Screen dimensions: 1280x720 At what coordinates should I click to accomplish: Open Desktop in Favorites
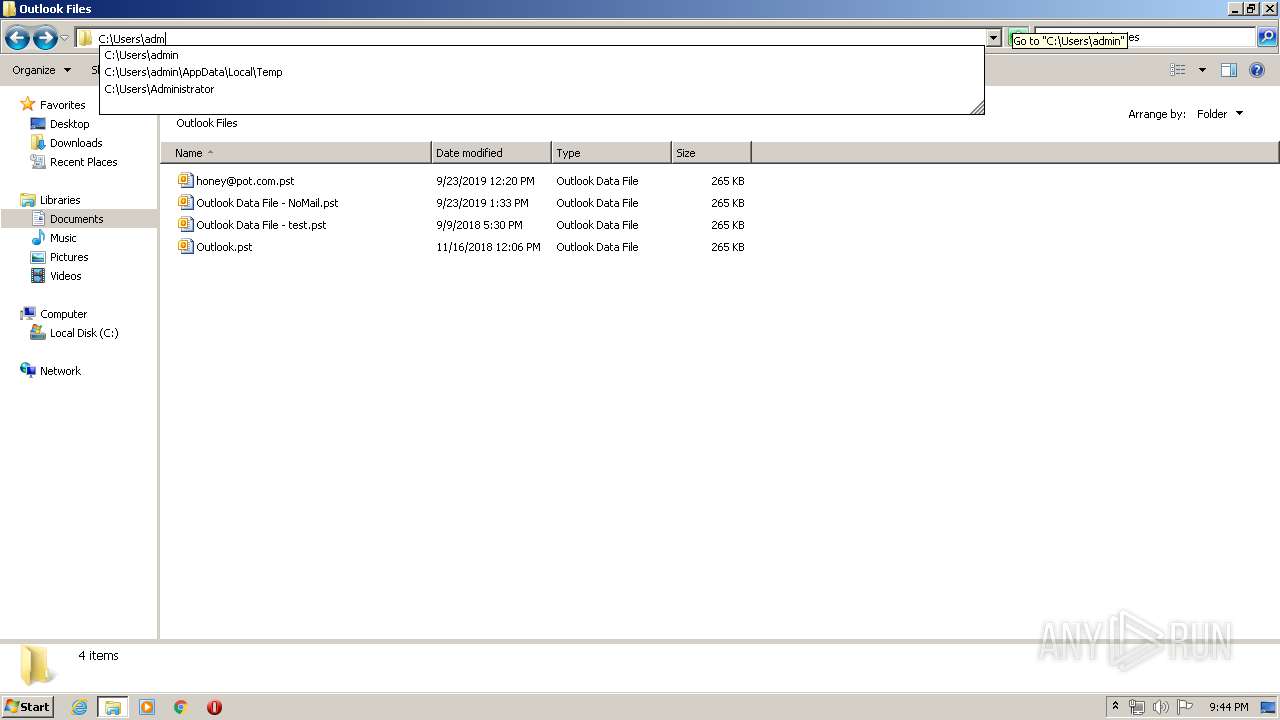[69, 124]
